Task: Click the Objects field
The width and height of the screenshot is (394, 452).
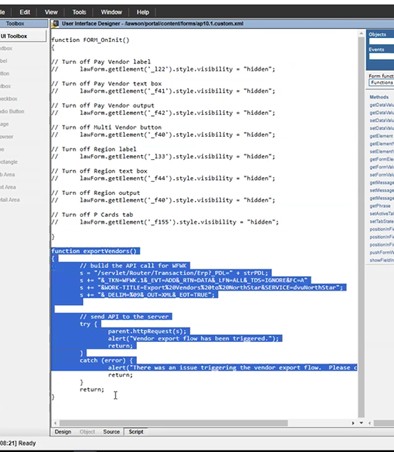Action: (381, 41)
